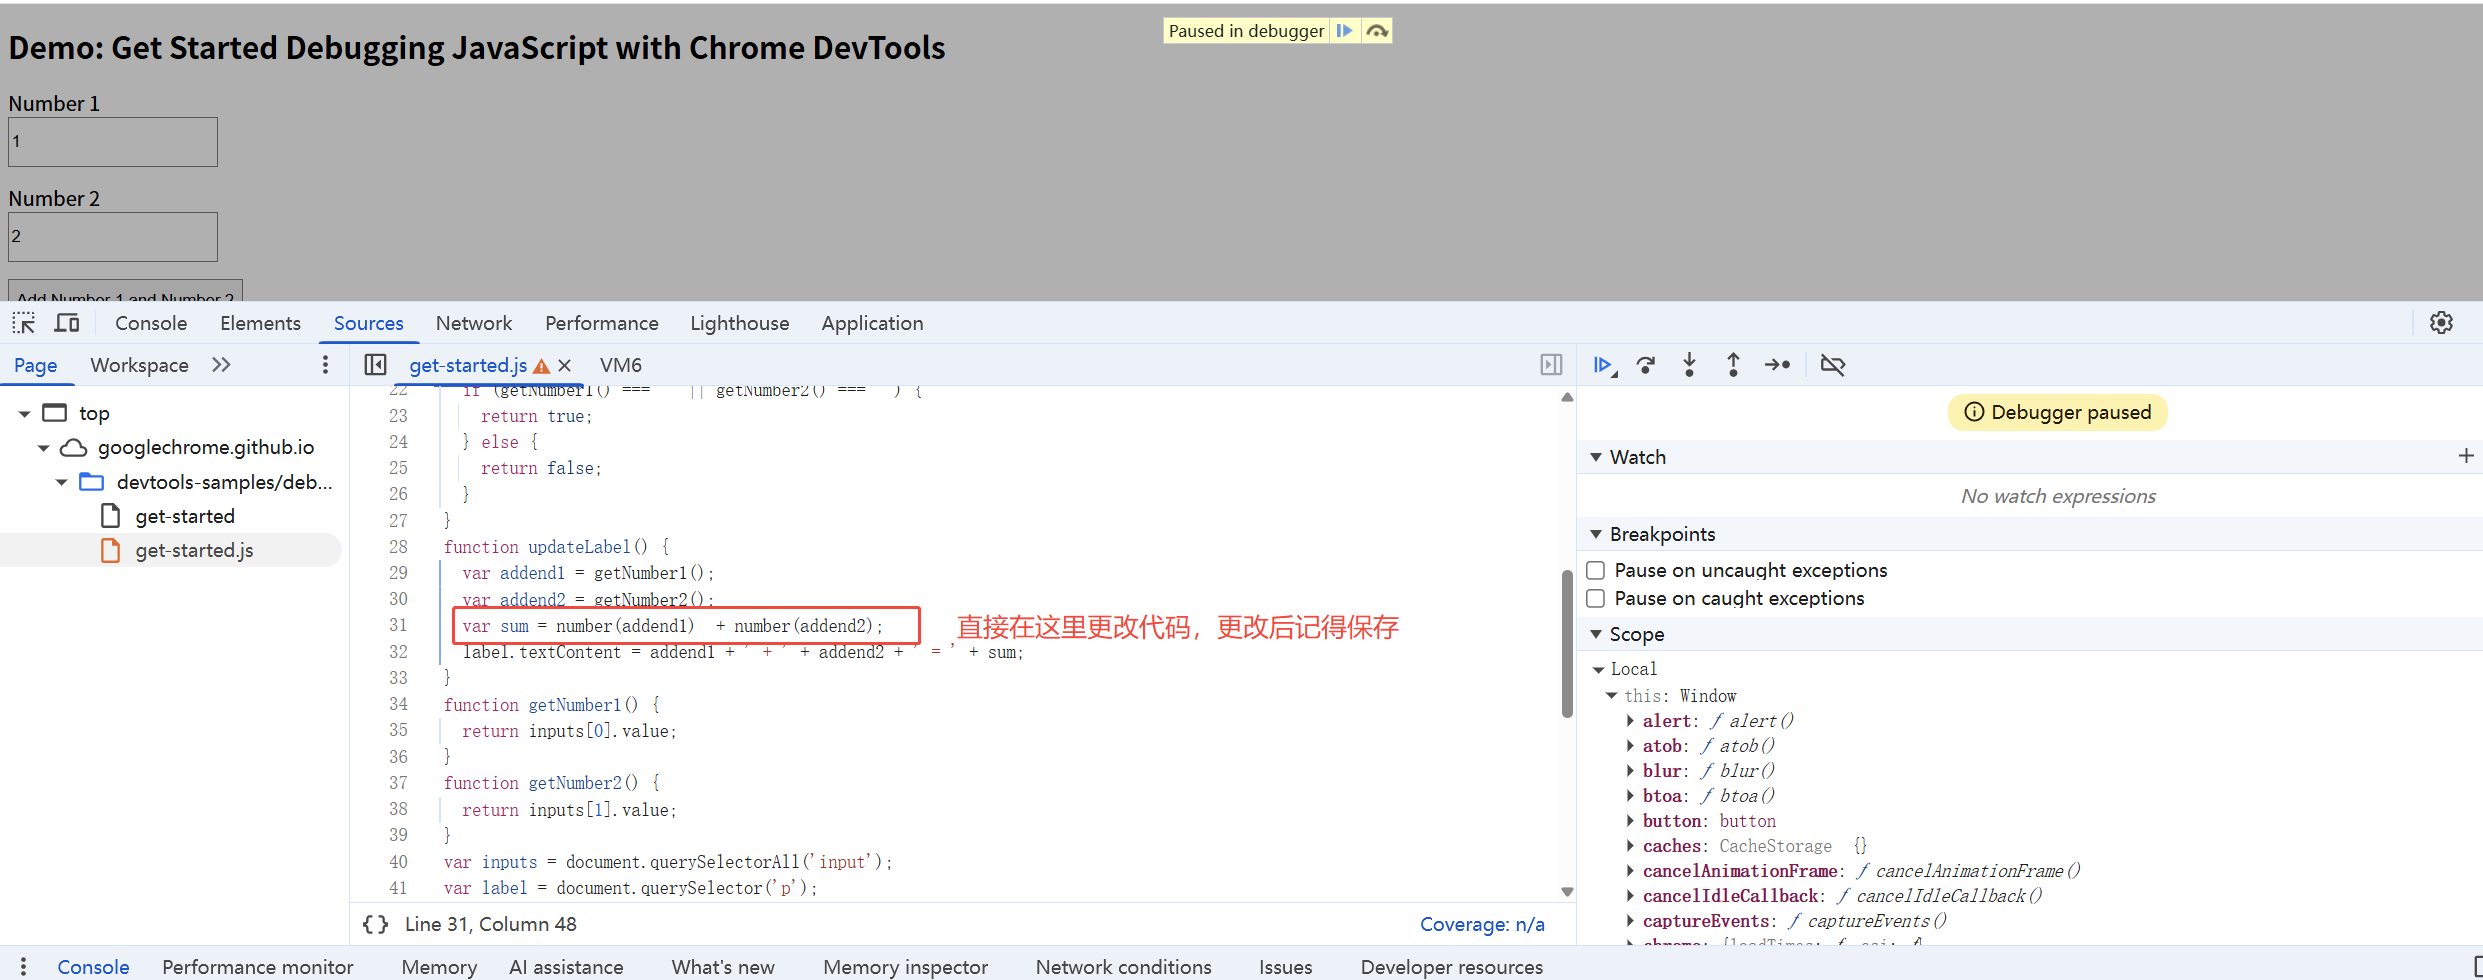
Task: Open the drawer three-dot menu
Action: coord(23,966)
